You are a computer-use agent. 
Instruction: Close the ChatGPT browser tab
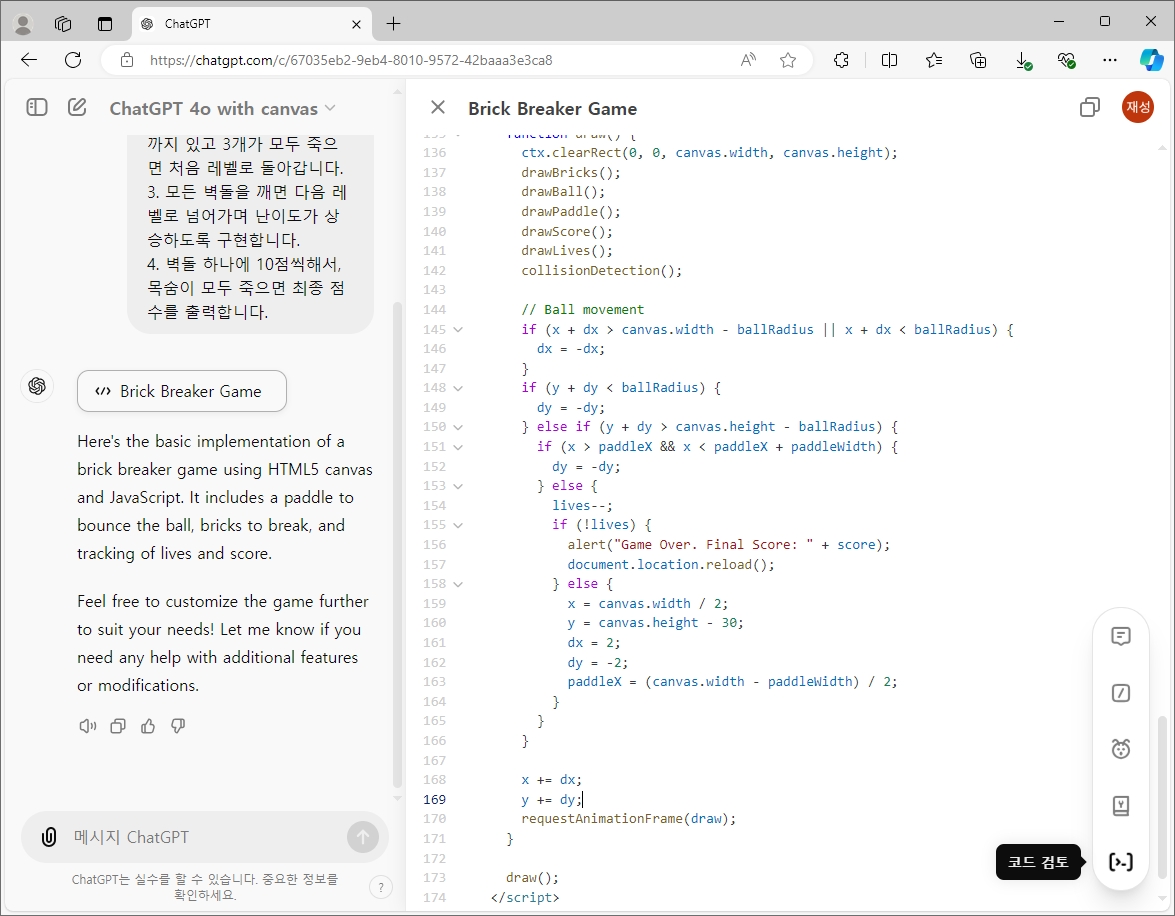click(x=356, y=24)
